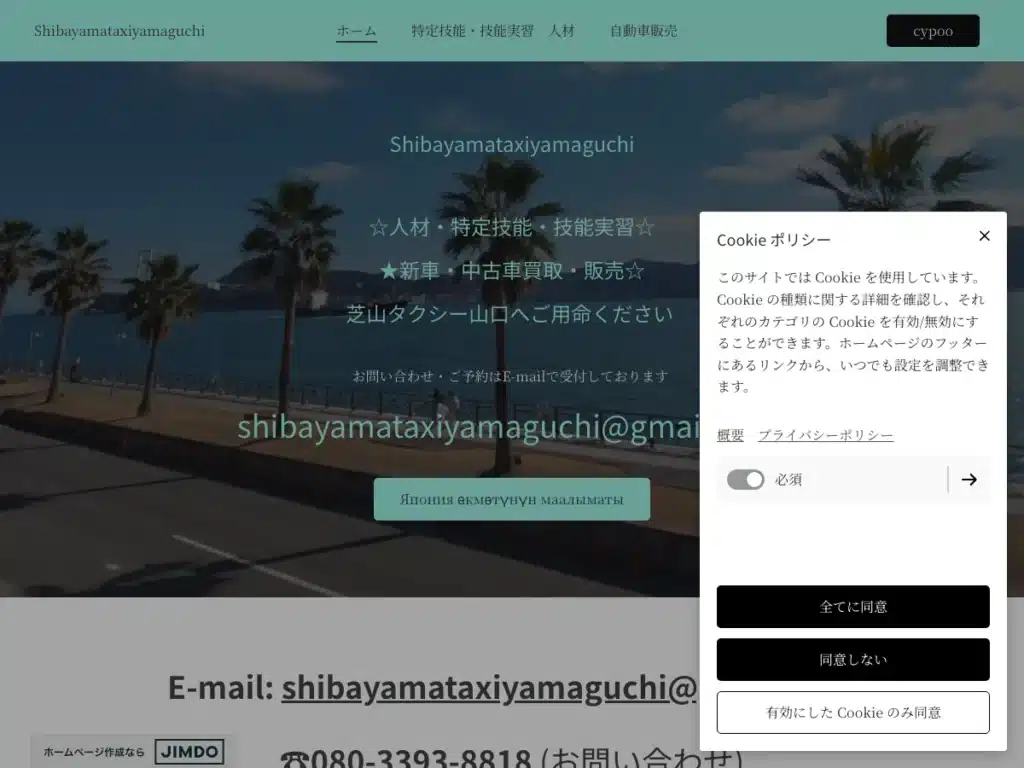This screenshot has height=768, width=1024.
Task: Click the ホームページ作成なら label
Action: click(x=93, y=752)
